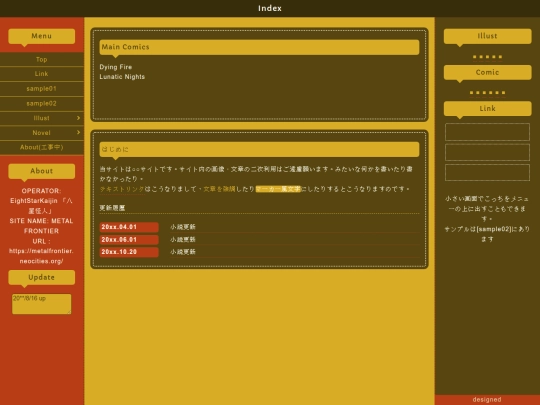This screenshot has height=405, width=540.
Task: Click the 20xx.10.20 update date badge
Action: click(129, 252)
